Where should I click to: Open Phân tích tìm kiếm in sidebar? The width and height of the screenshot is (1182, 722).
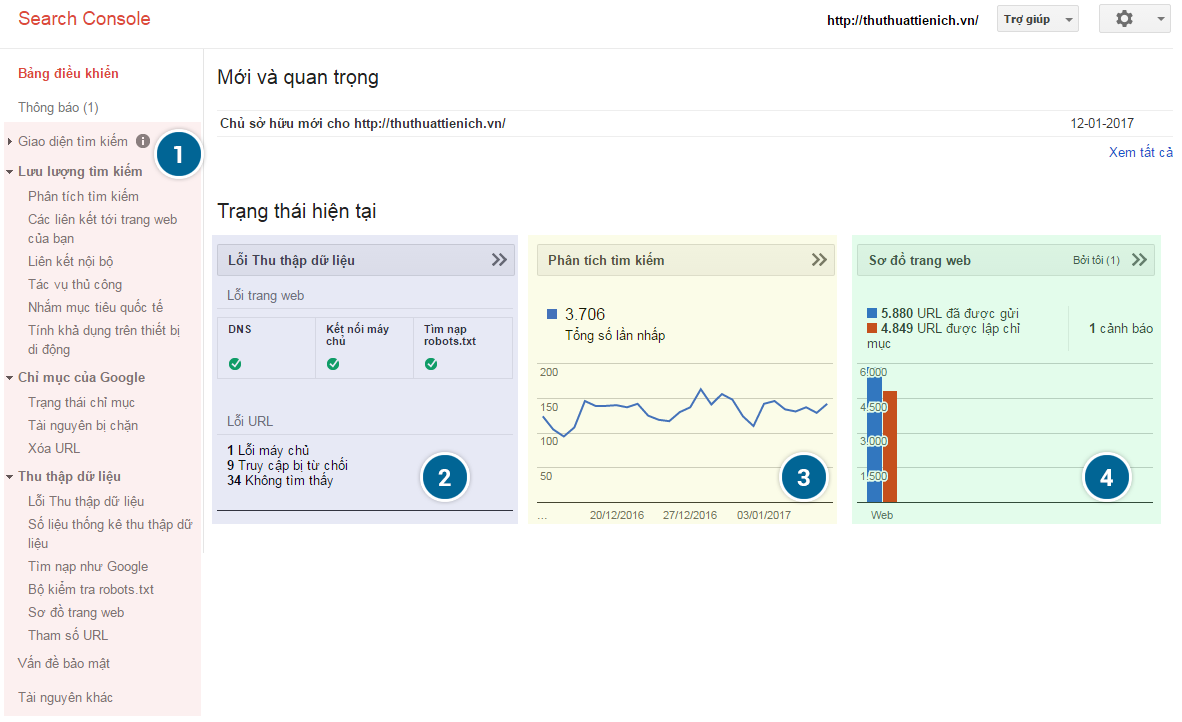[83, 196]
